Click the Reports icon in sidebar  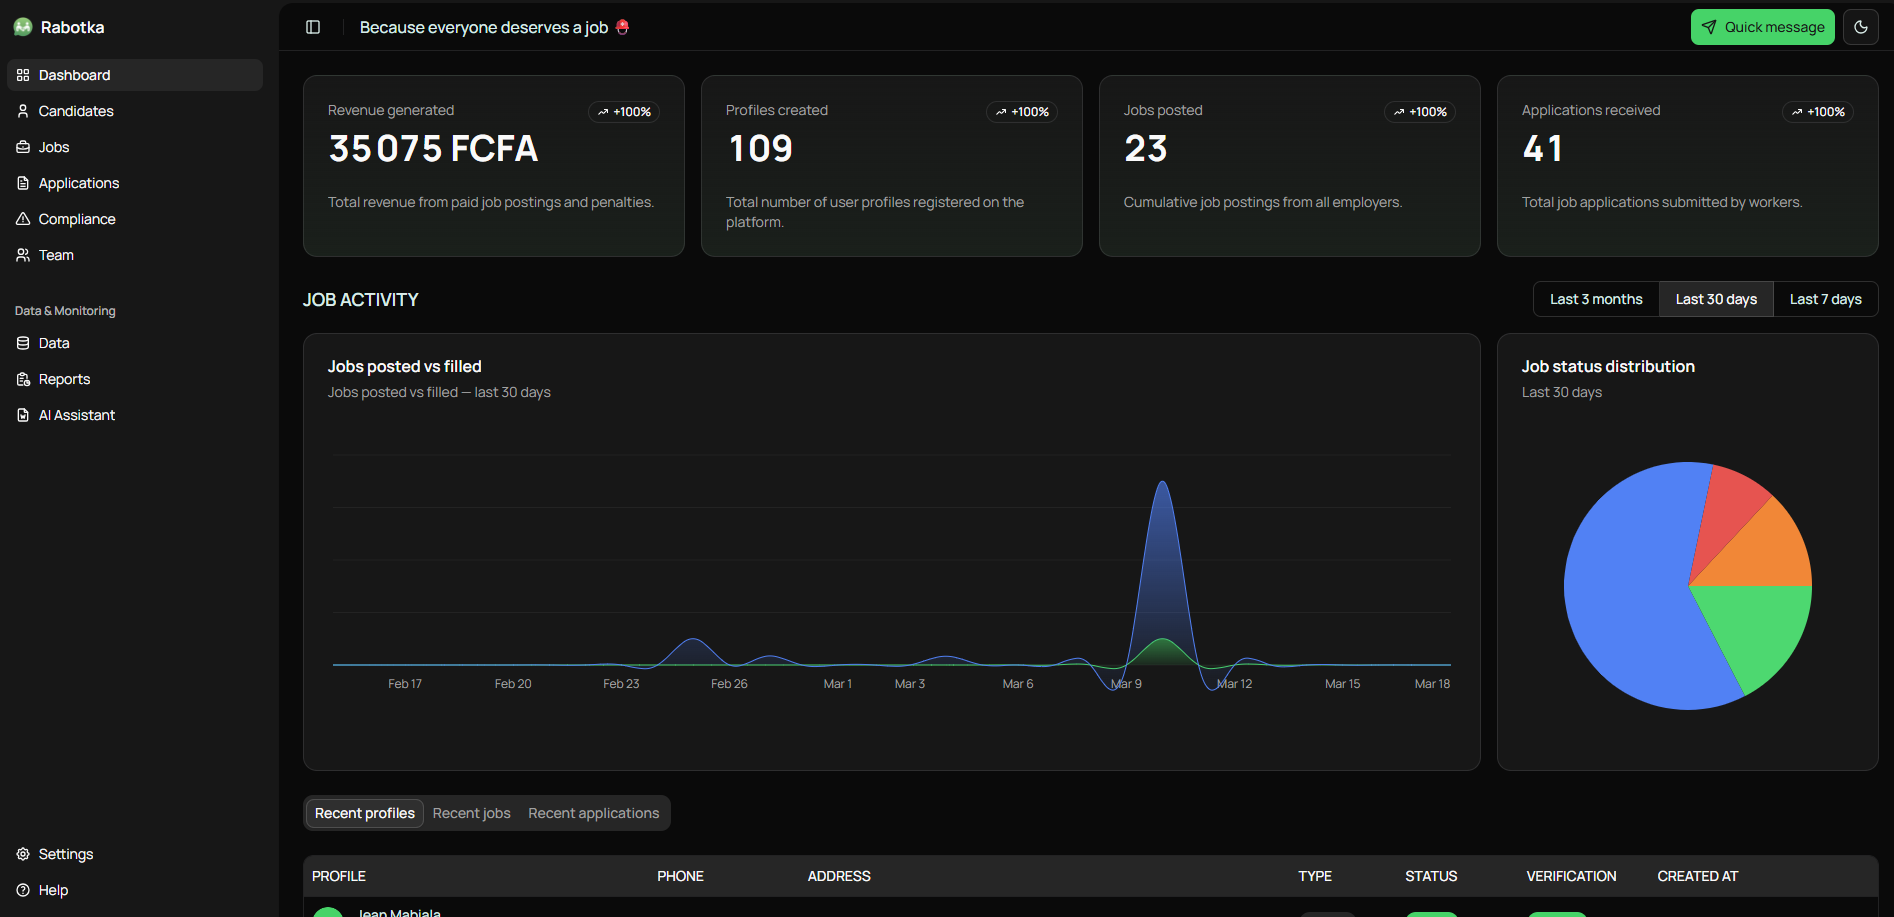tap(23, 379)
